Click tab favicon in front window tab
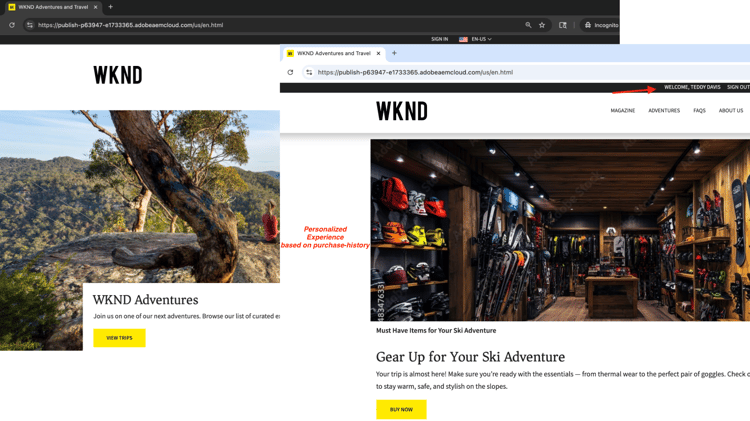This screenshot has width=750, height=421. [x=290, y=53]
